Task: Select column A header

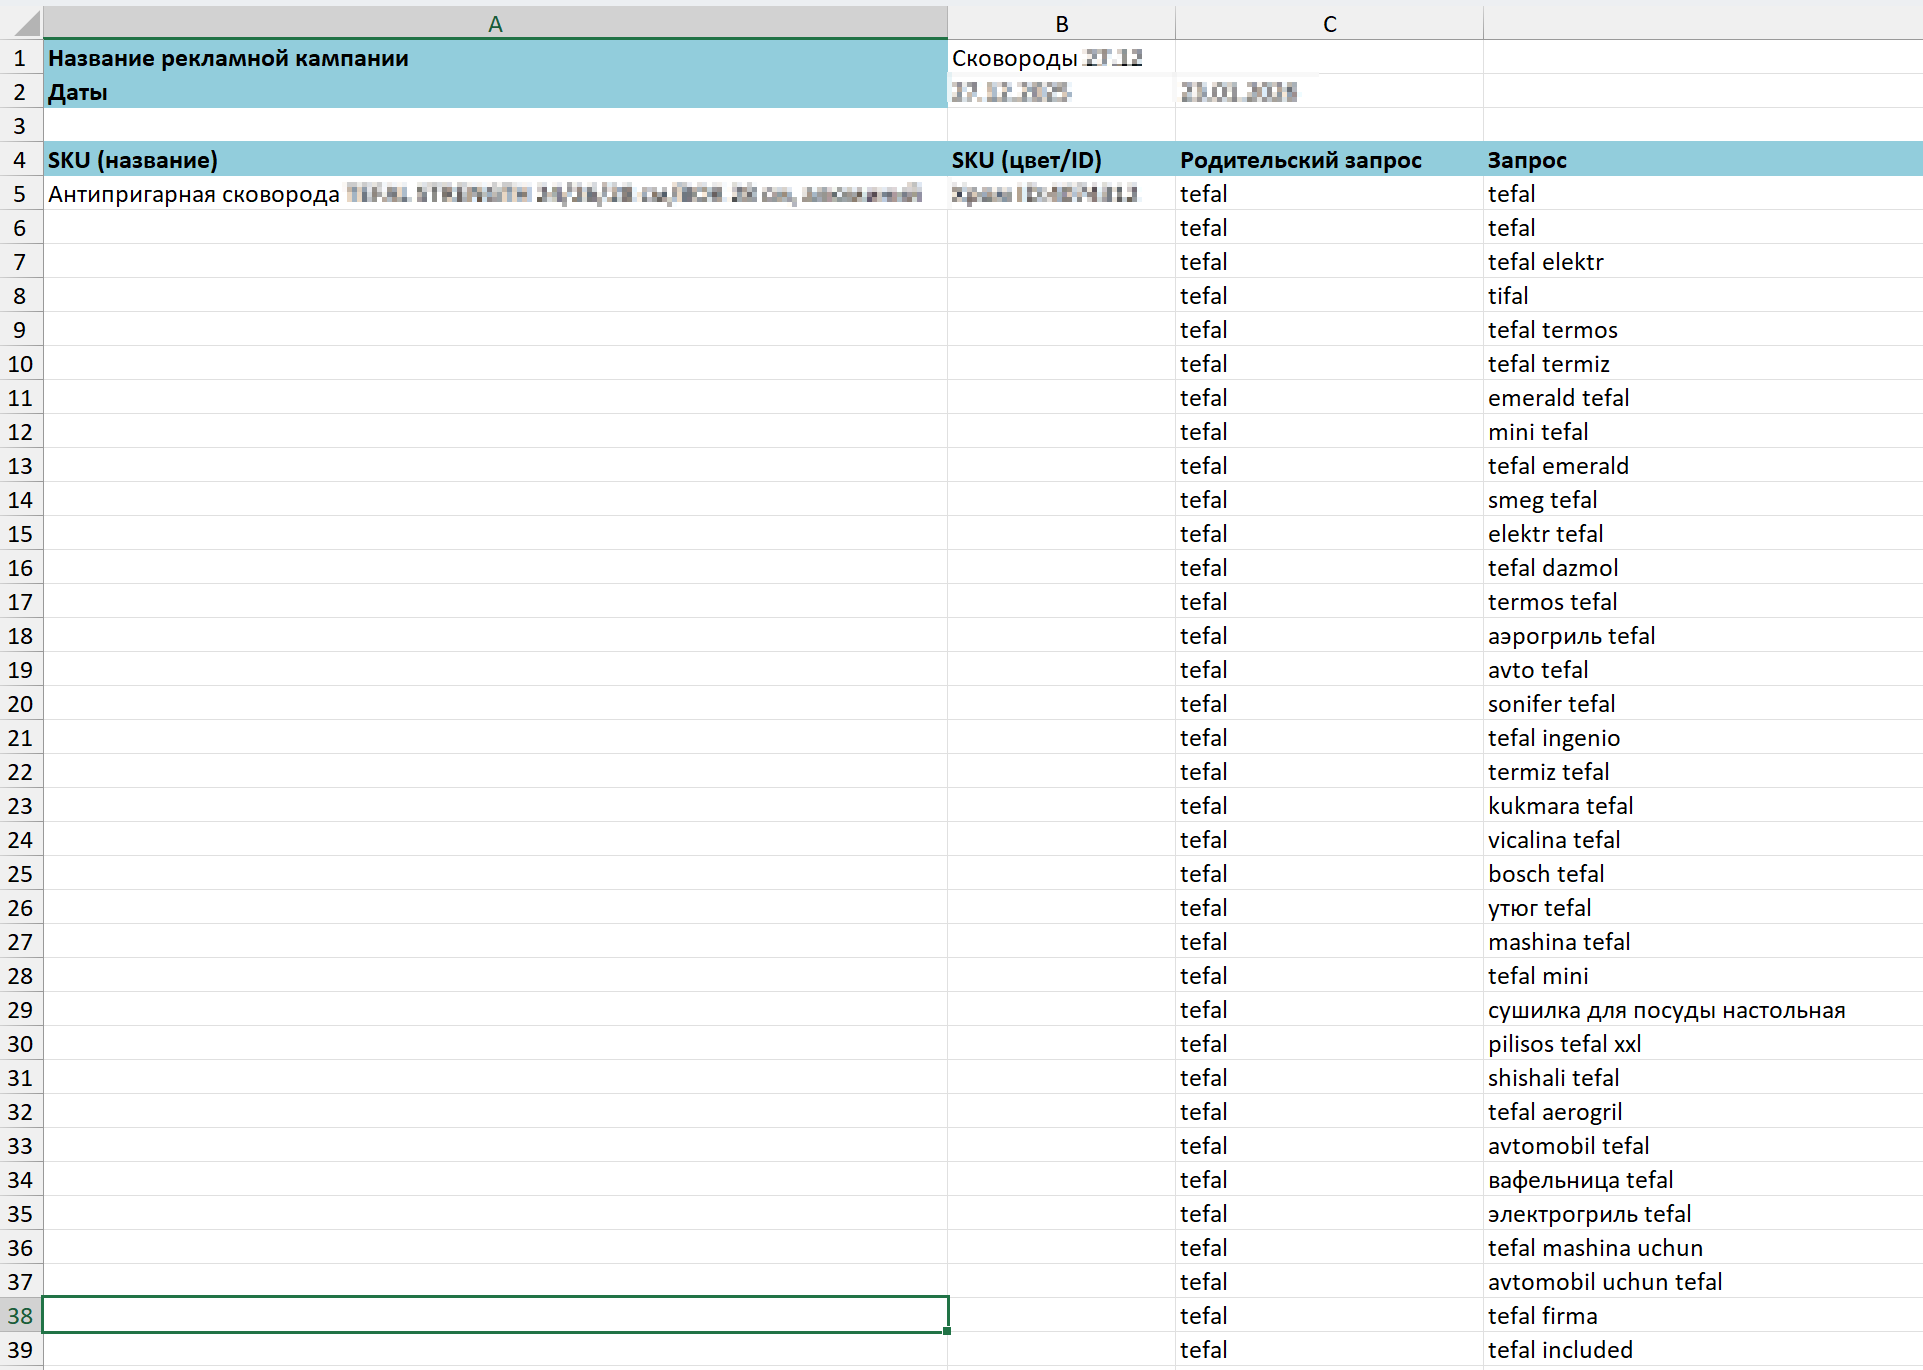Action: [x=495, y=23]
